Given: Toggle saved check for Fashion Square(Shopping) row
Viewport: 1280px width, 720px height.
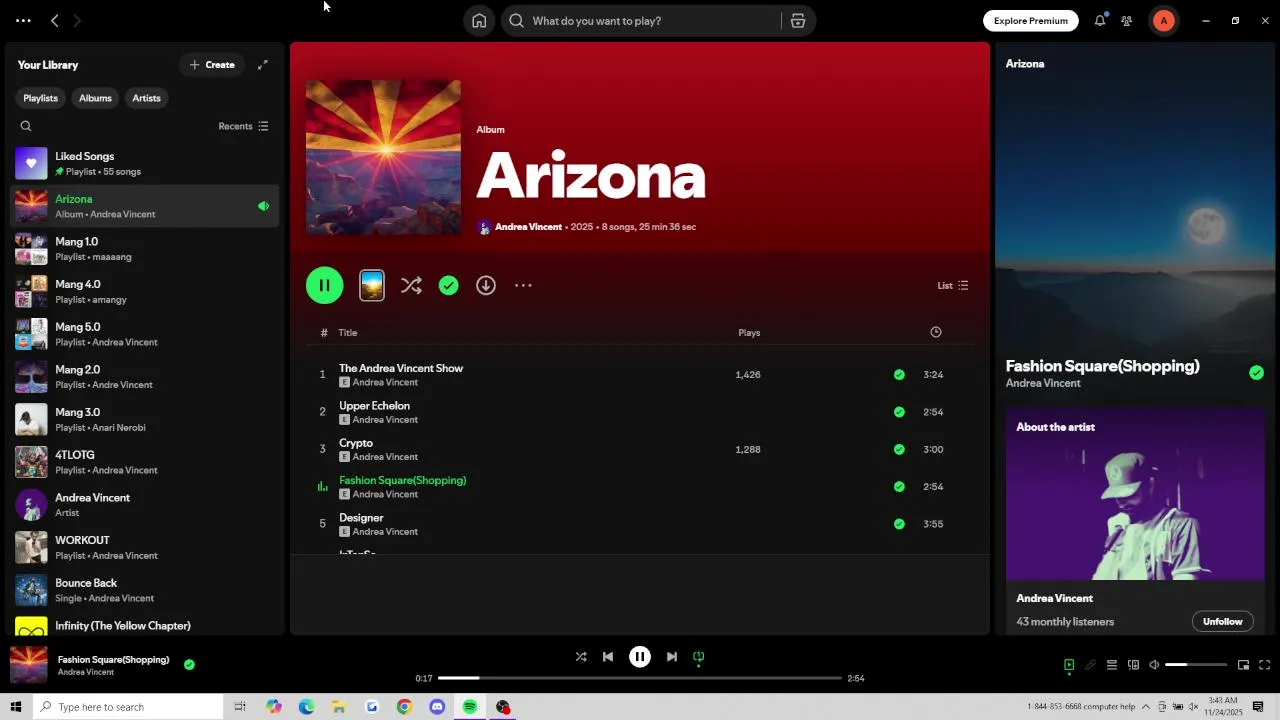Looking at the screenshot, I should (899, 487).
